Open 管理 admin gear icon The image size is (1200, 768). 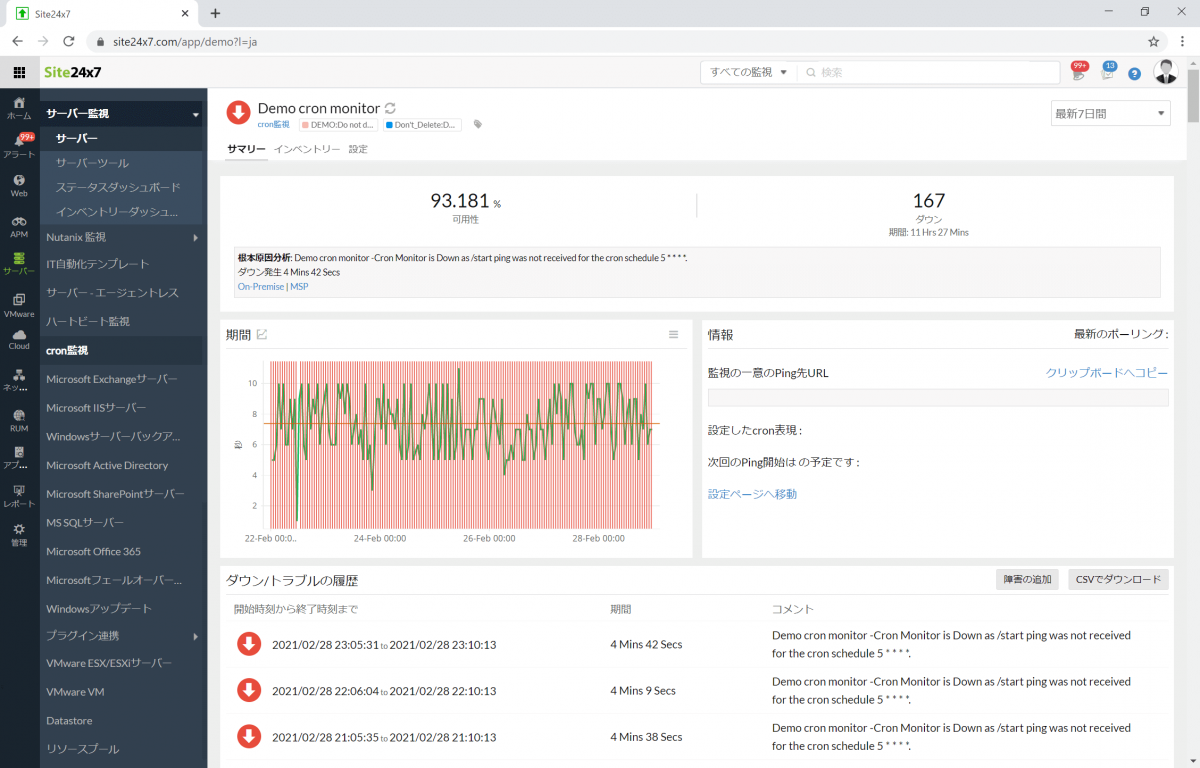pos(19,534)
